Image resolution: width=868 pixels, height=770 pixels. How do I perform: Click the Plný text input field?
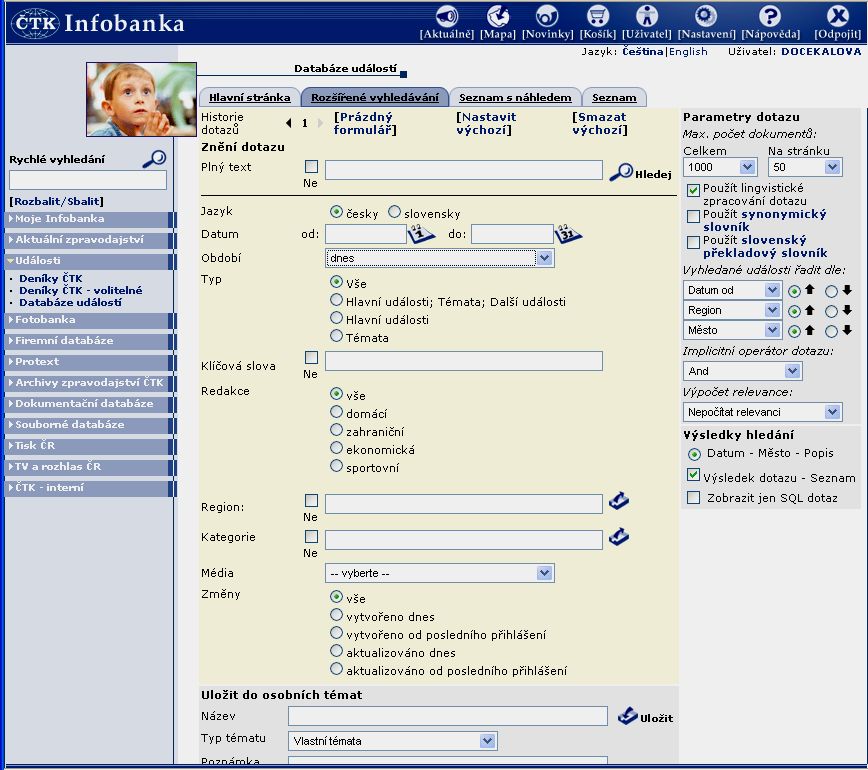(463, 170)
